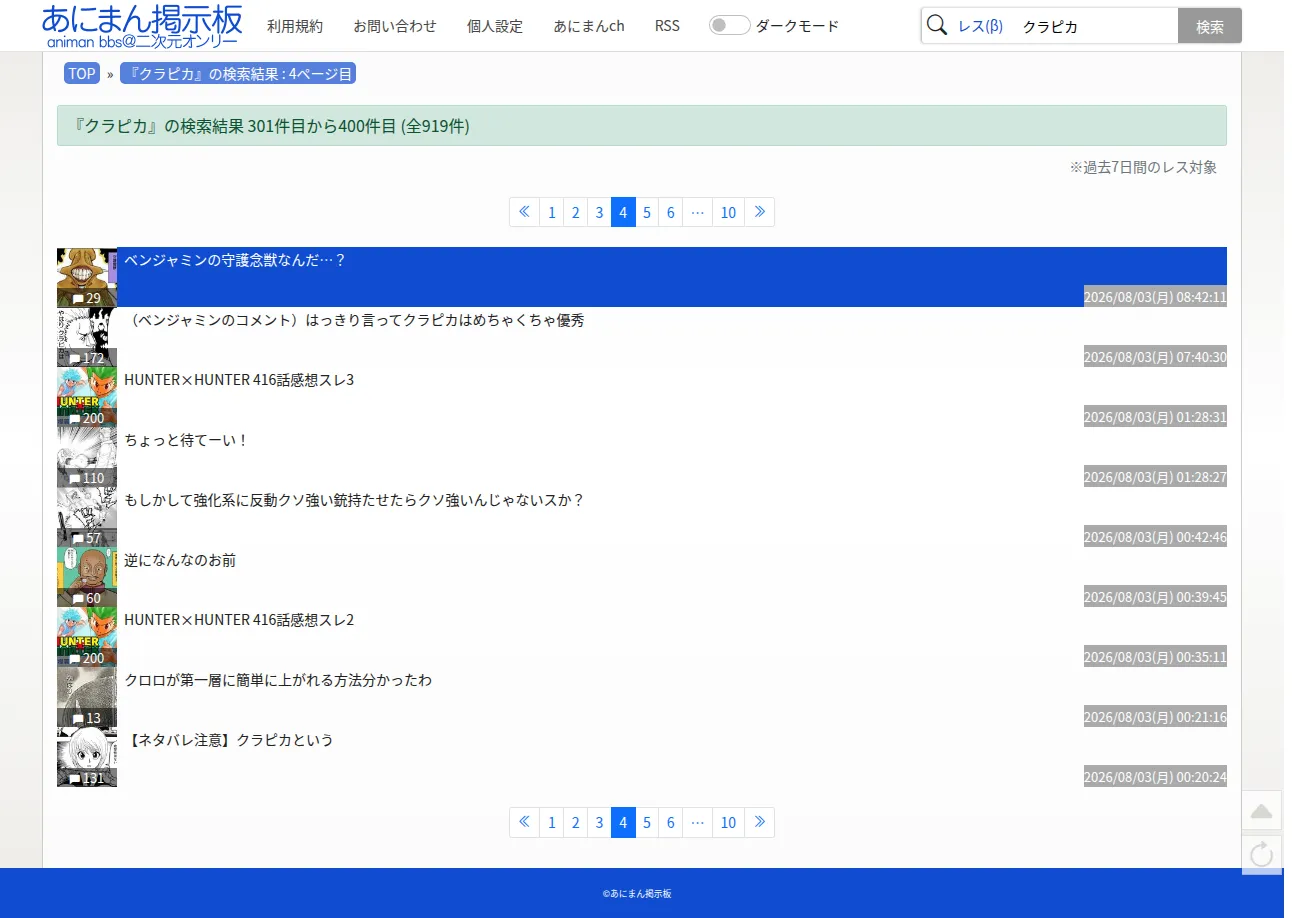Open the RSS link in the header

point(667,26)
